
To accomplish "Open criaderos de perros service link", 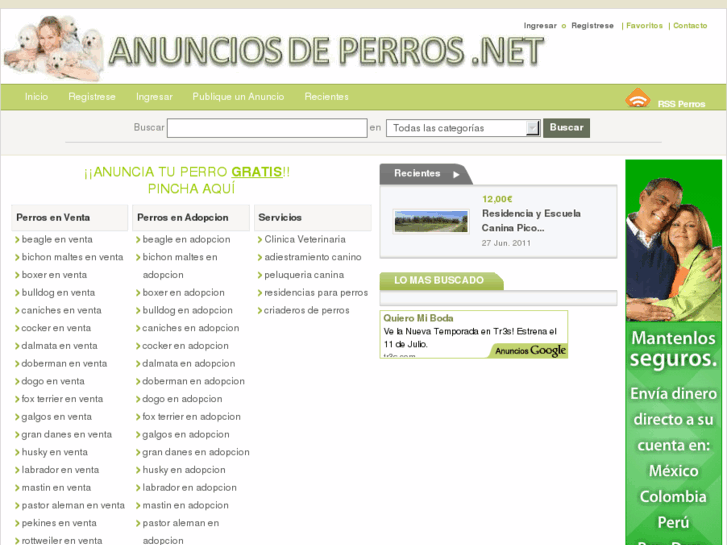I will 307,310.
